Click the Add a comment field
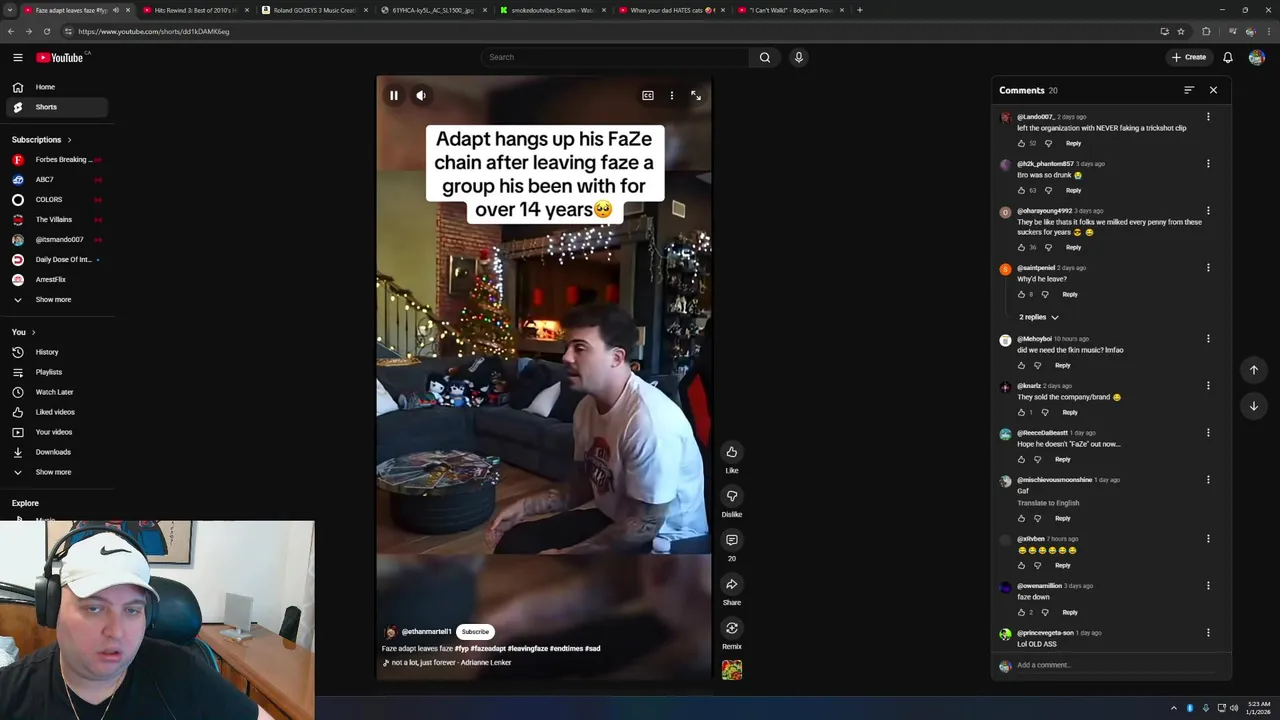 [1116, 665]
